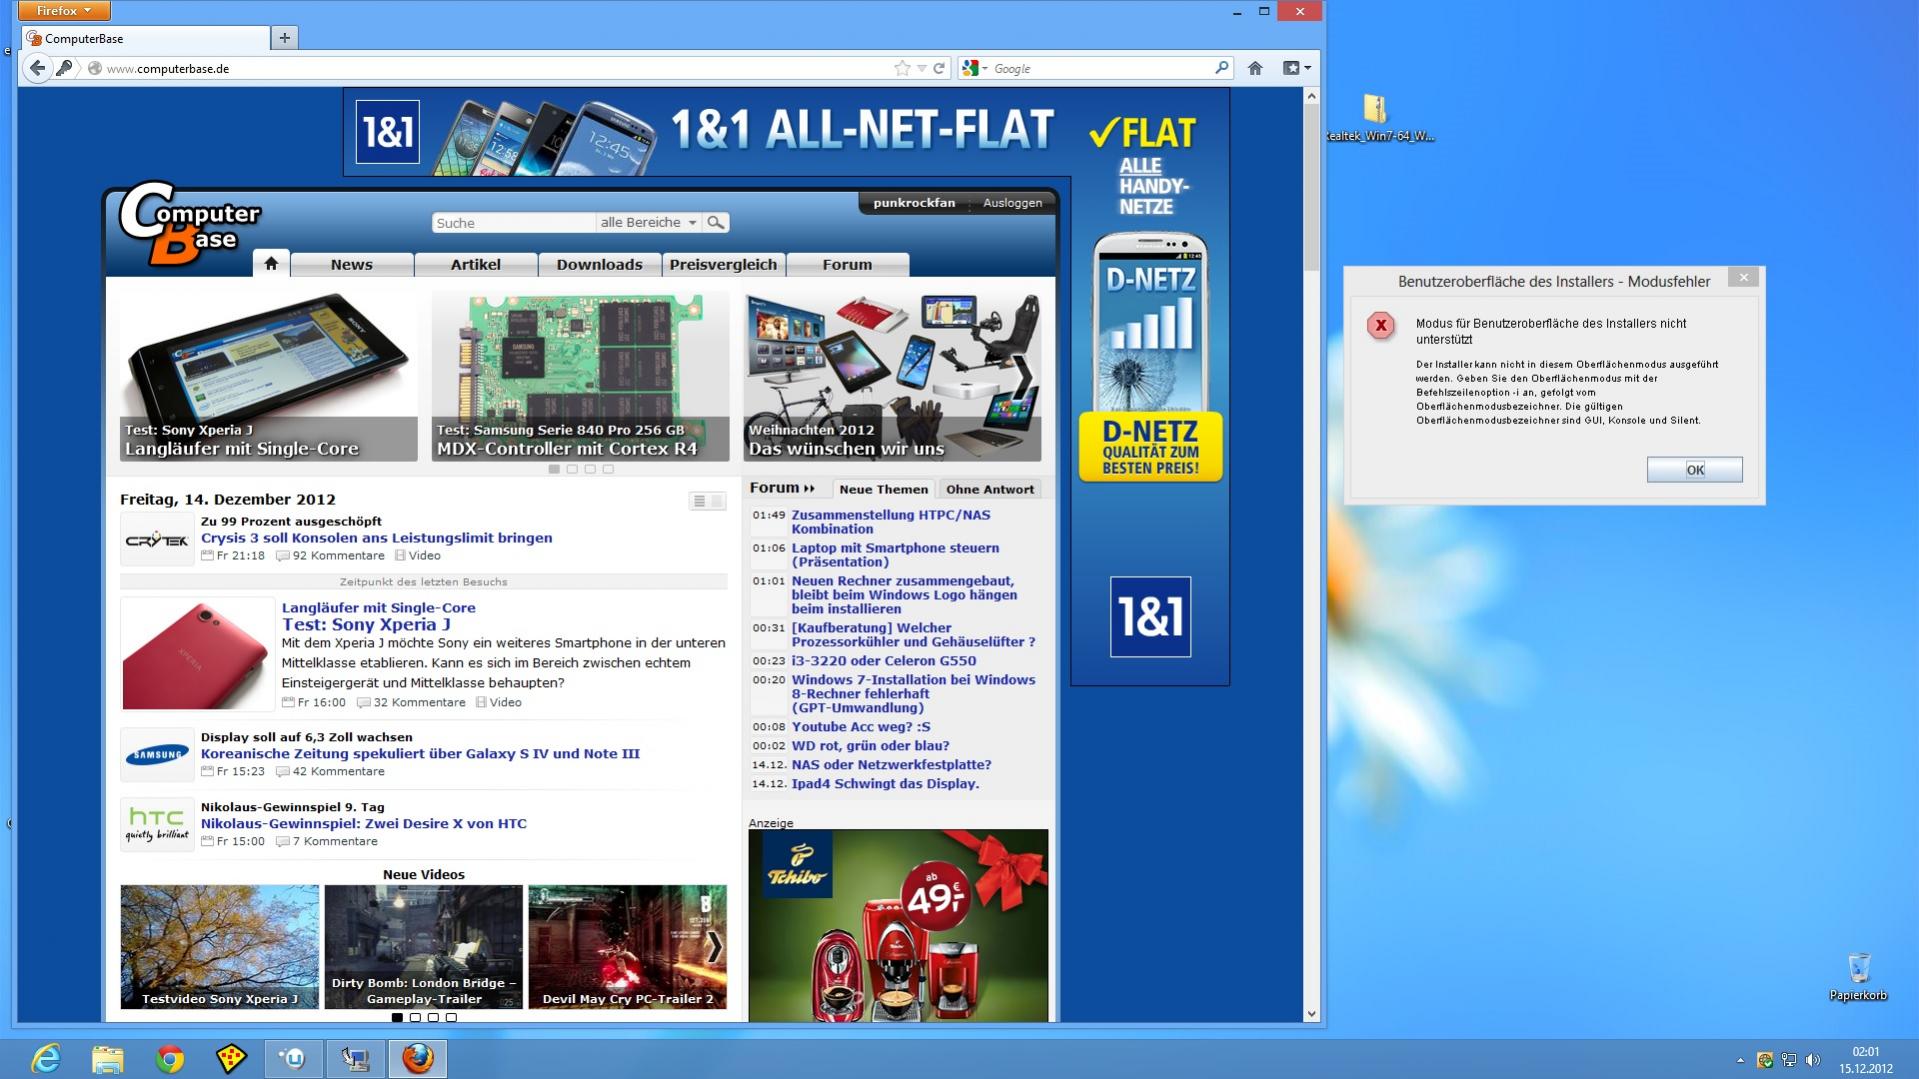The width and height of the screenshot is (1919, 1079).
Task: Launch Google Chrome from the taskbar
Action: coord(169,1058)
